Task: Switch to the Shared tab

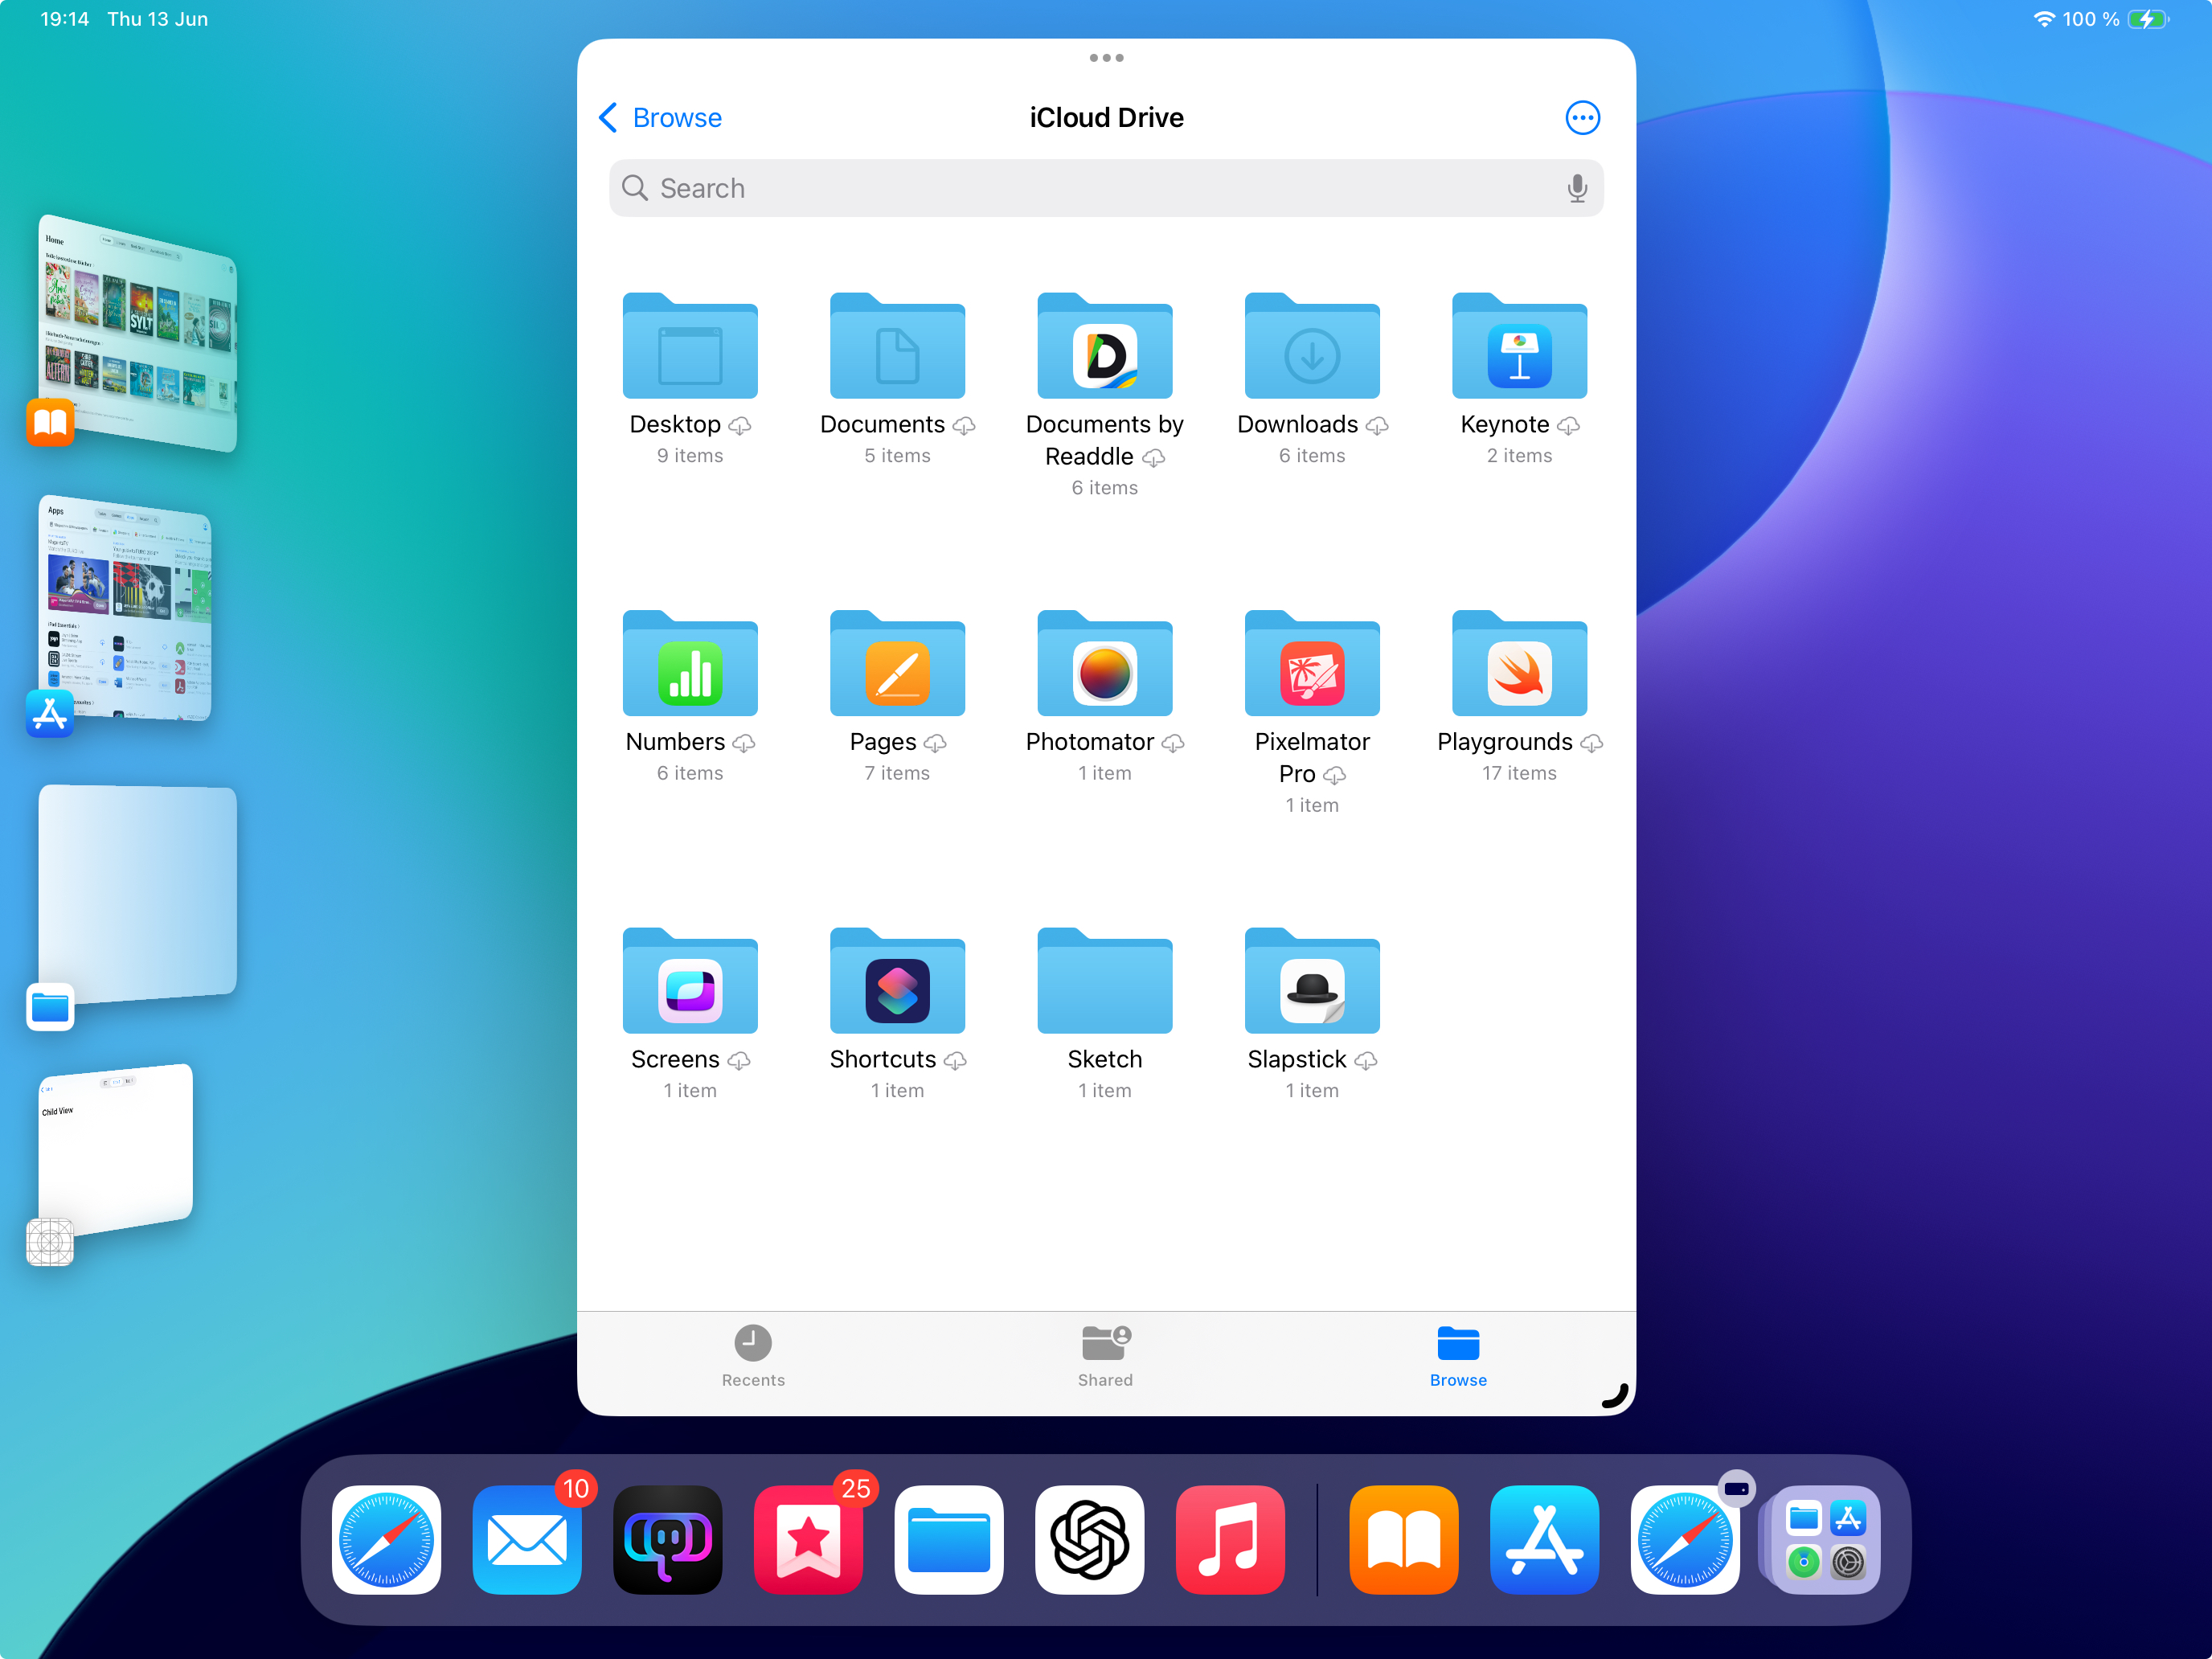Action: [x=1105, y=1355]
